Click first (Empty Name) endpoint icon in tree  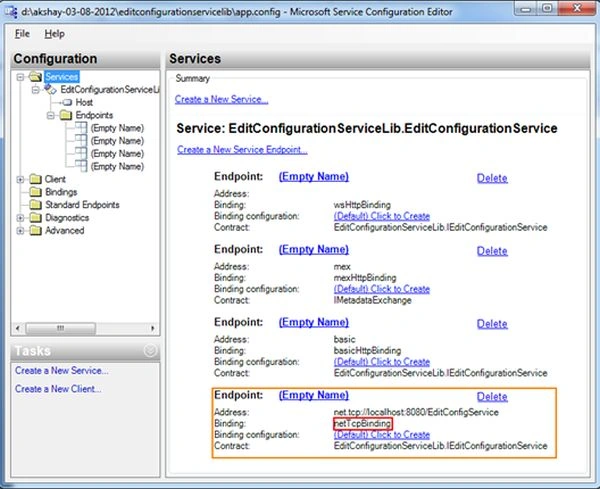81,127
